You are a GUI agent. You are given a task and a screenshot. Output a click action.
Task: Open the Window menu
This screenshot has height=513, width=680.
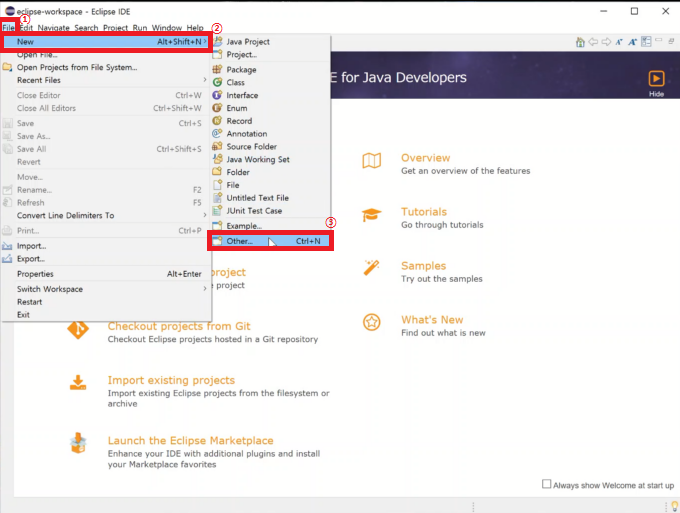(167, 28)
